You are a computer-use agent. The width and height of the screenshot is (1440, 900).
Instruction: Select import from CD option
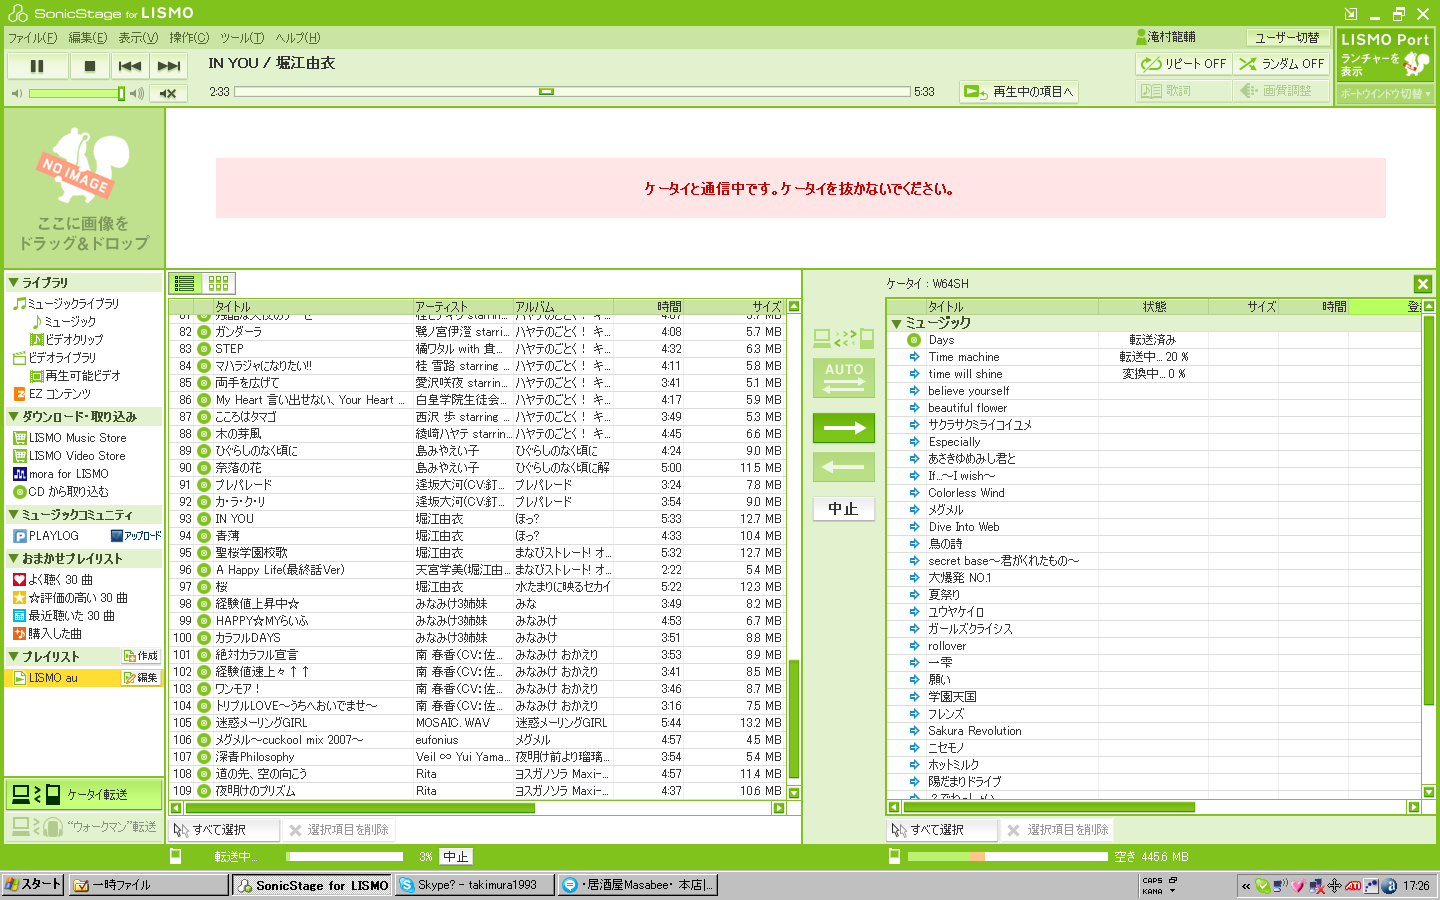(x=61, y=492)
